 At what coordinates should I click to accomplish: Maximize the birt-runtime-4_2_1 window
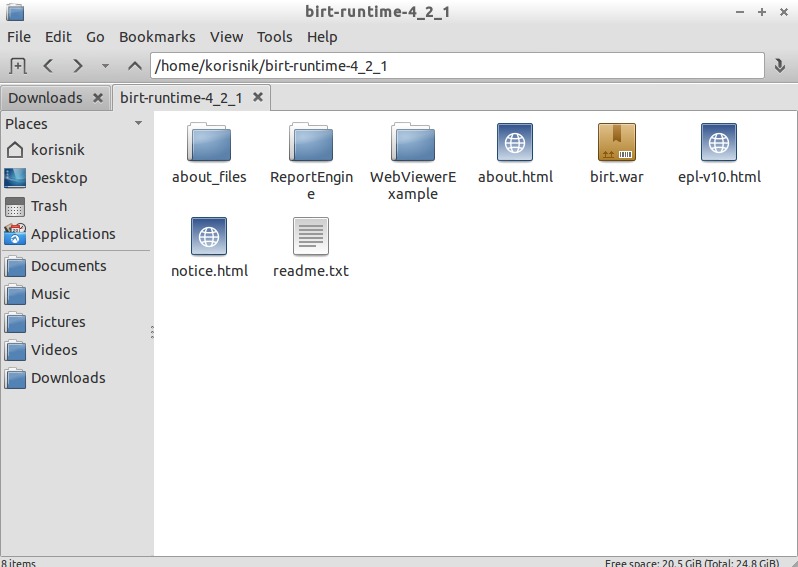[762, 12]
